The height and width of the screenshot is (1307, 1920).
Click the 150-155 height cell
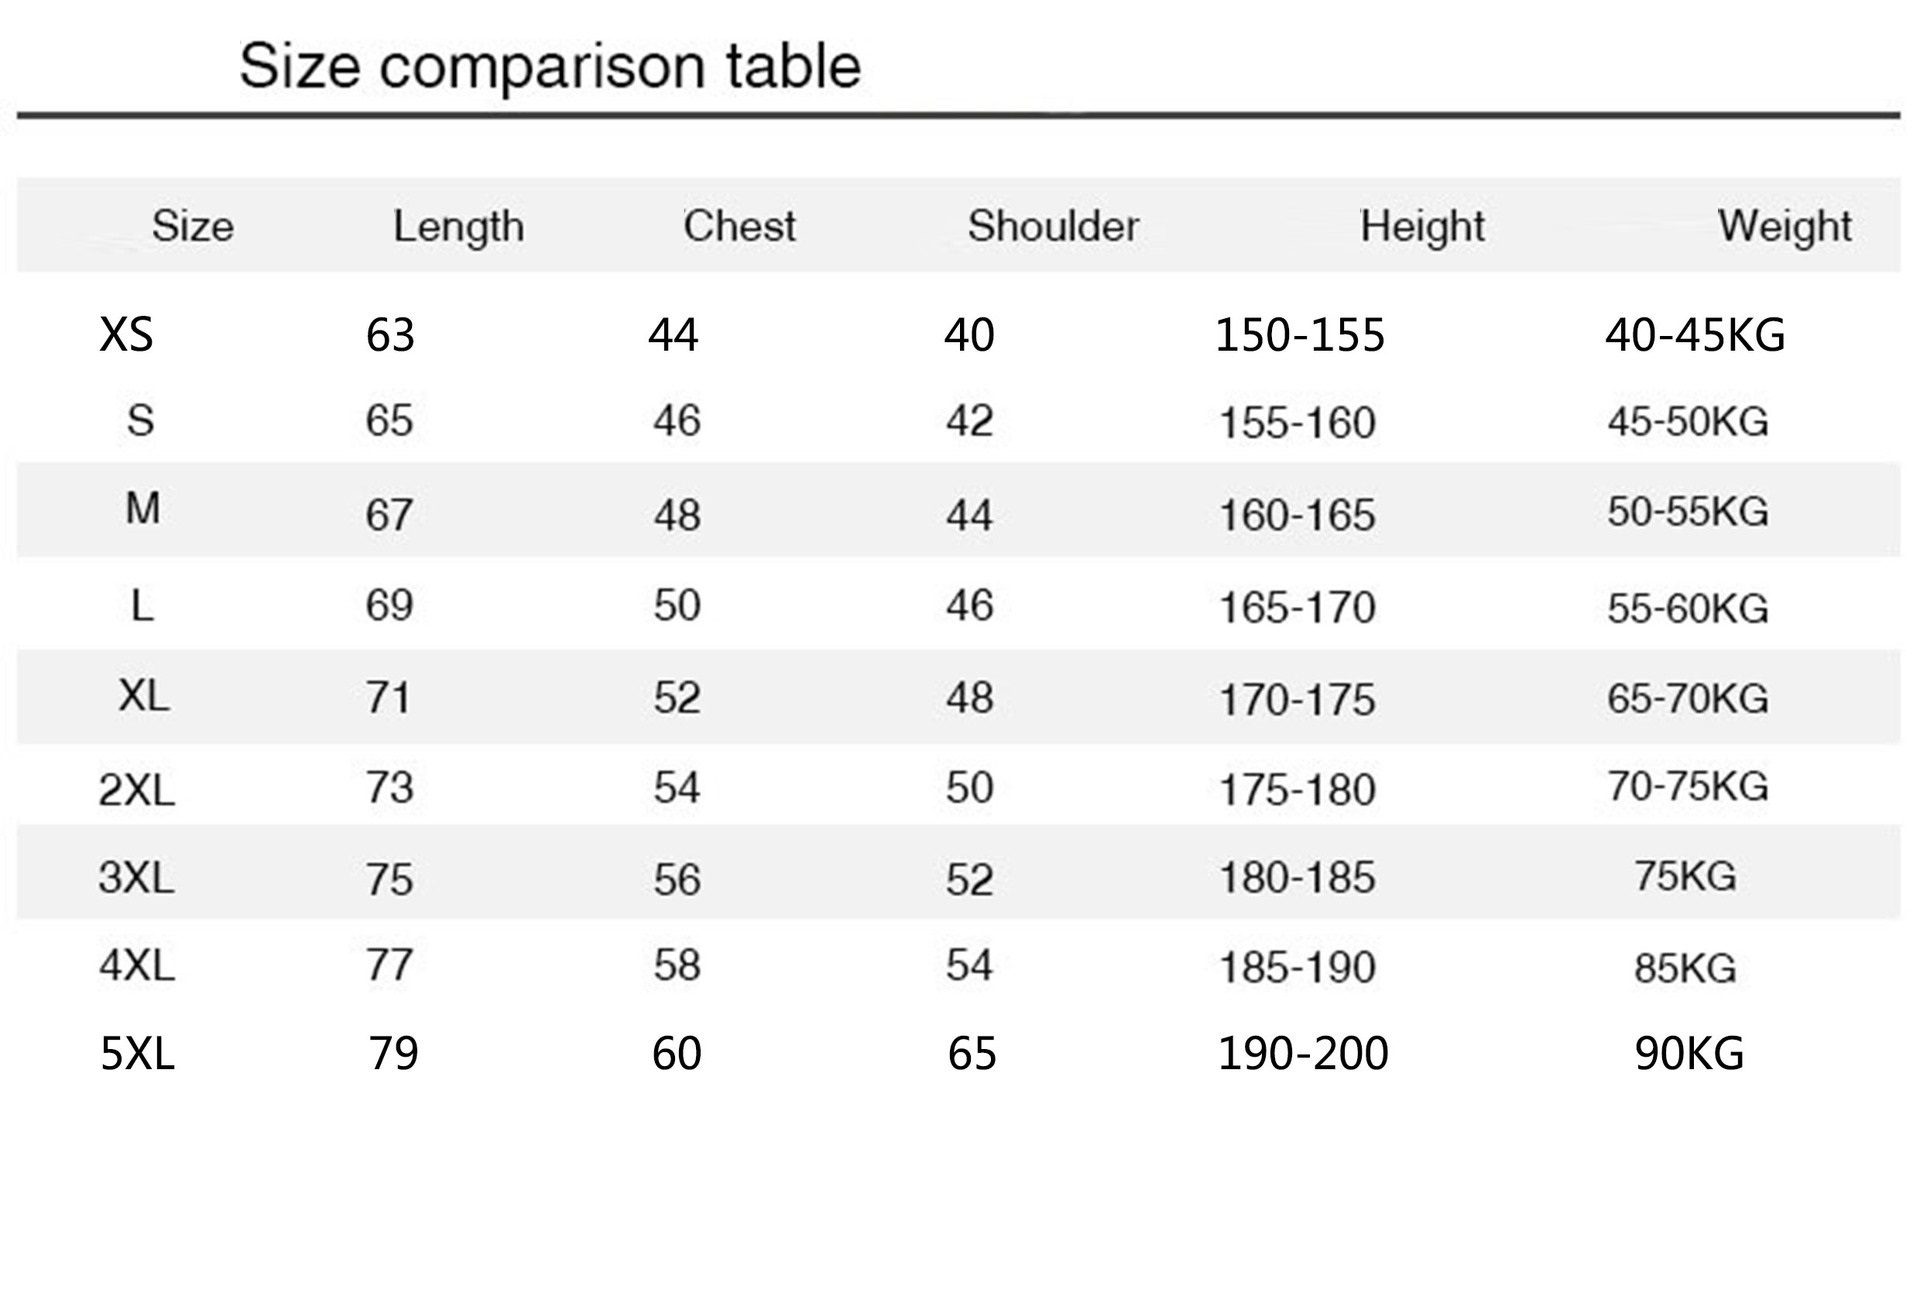point(1299,335)
